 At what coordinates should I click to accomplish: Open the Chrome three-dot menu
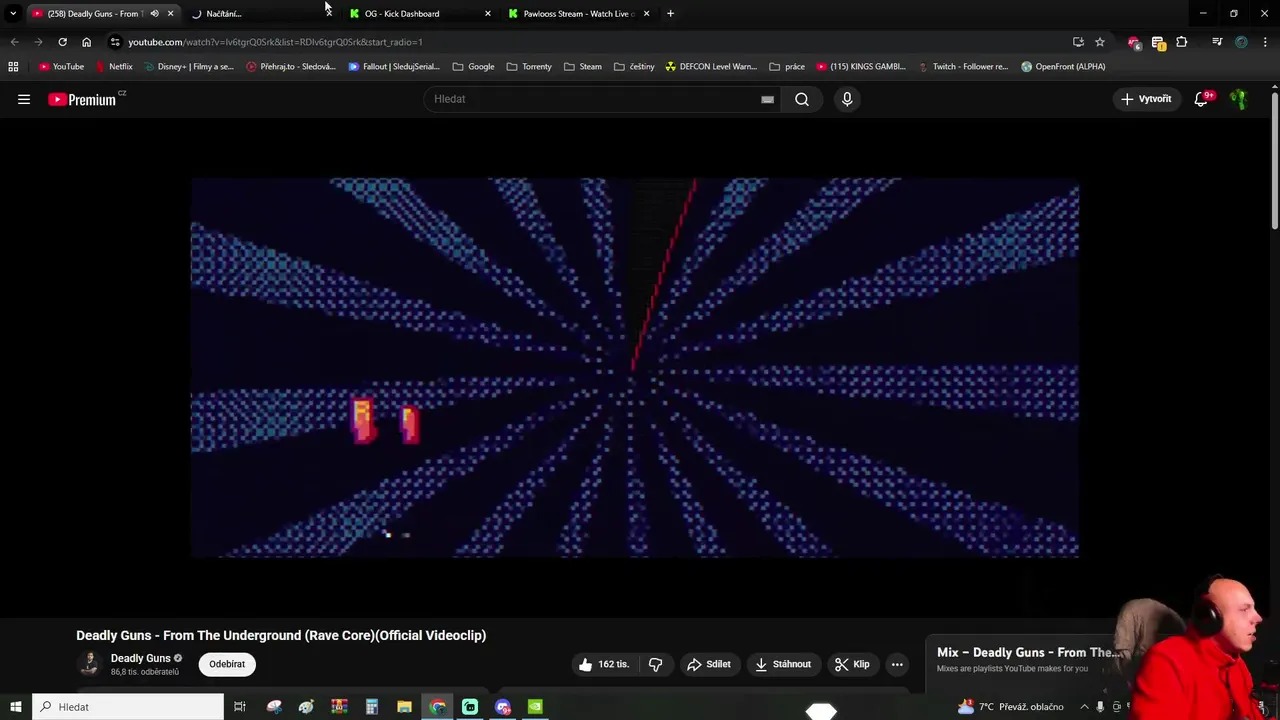pos(1265,42)
